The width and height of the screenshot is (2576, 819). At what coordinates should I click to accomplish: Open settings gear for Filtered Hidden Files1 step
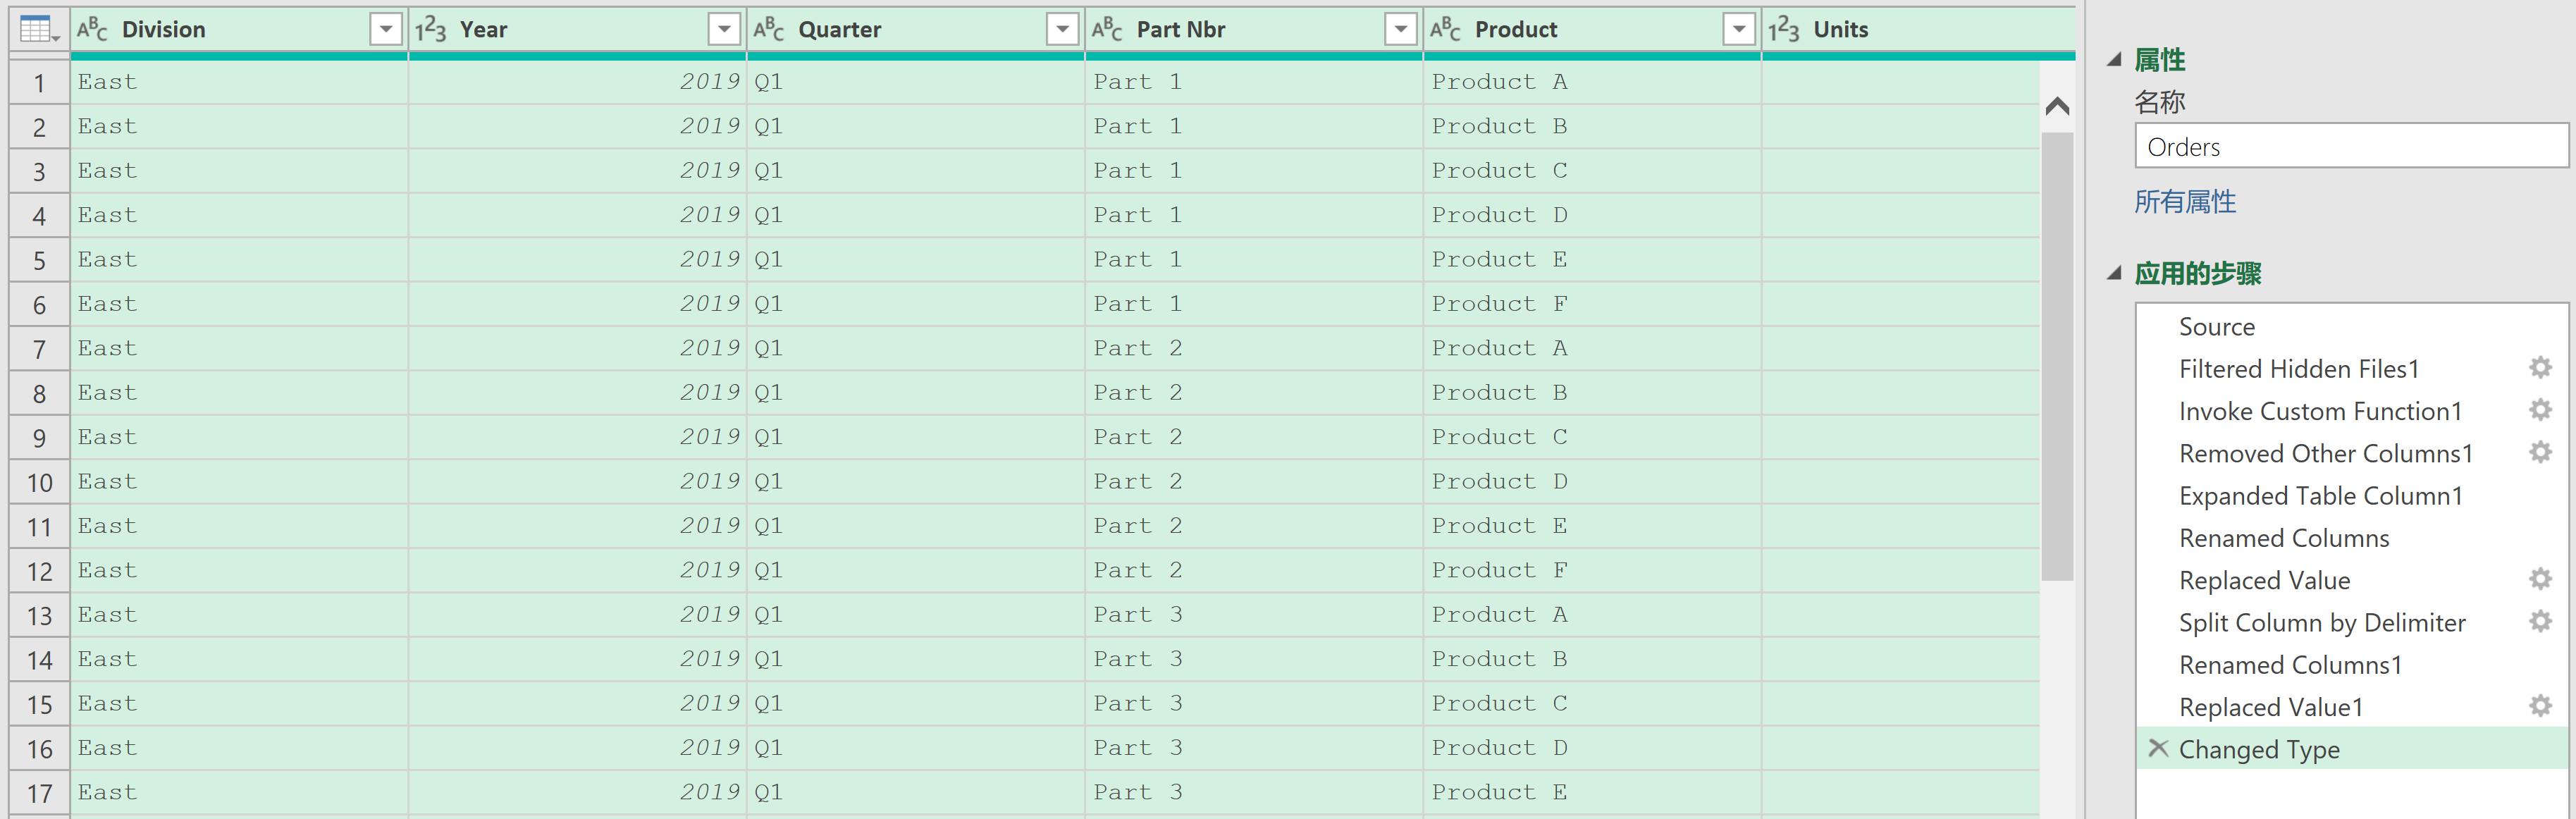2540,368
